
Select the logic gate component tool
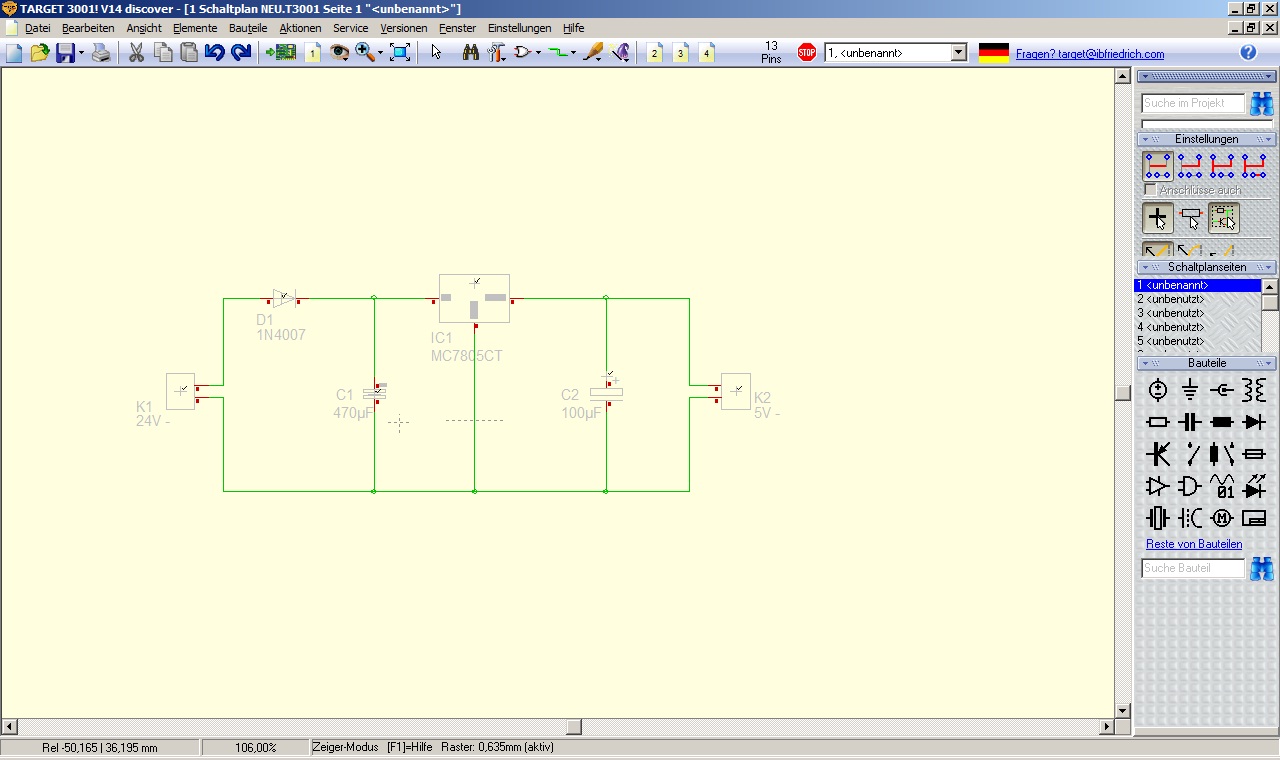(x=522, y=53)
